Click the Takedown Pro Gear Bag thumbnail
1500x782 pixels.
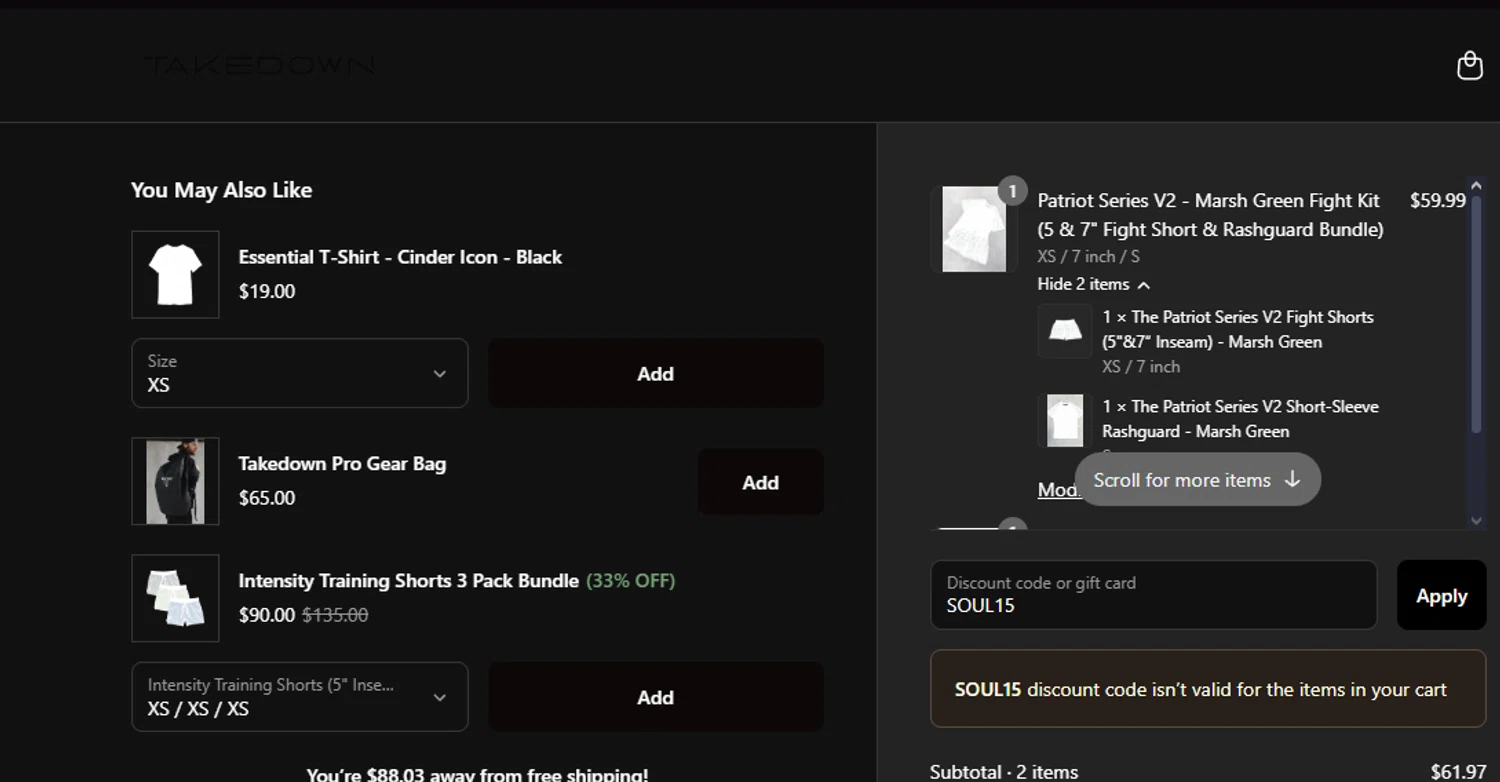(176, 481)
